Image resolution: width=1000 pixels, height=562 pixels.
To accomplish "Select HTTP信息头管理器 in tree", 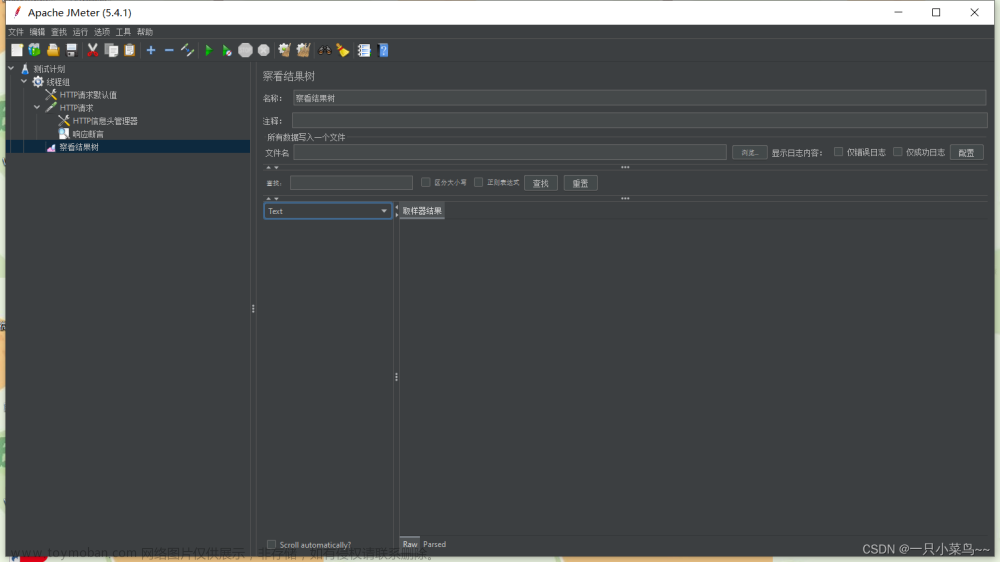I will pos(105,121).
